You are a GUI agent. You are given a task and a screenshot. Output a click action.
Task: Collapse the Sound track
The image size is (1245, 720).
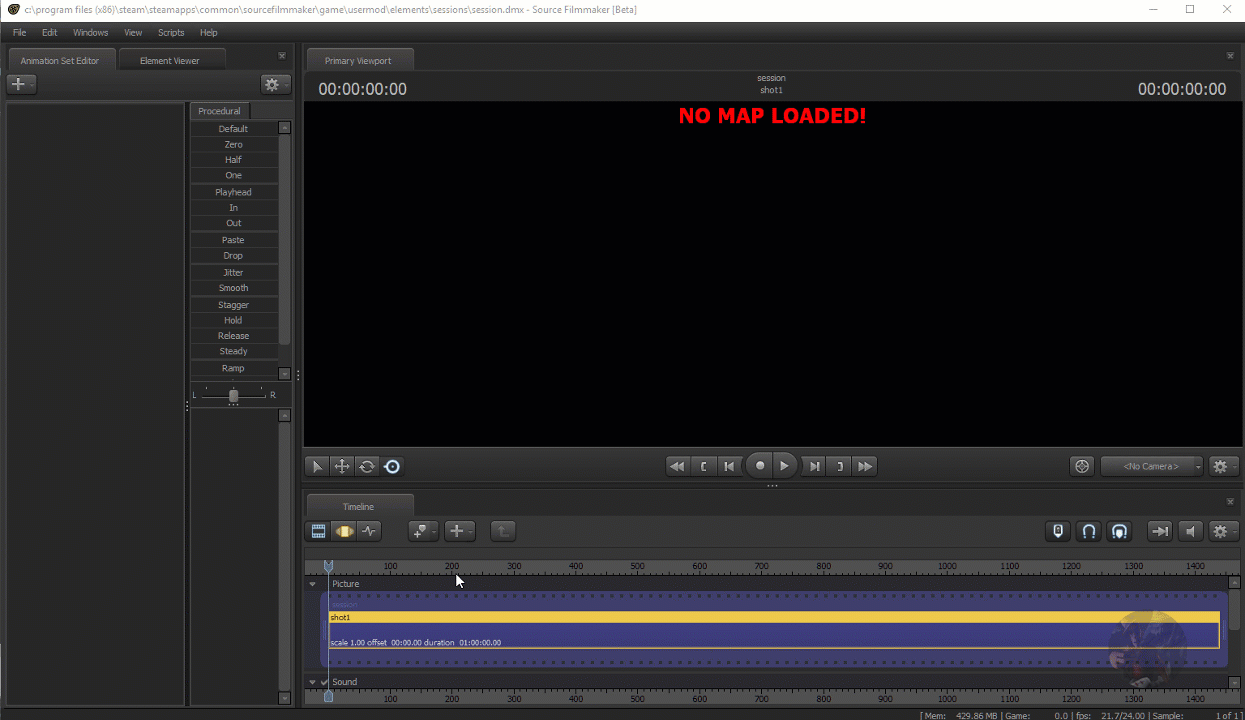tap(312, 682)
